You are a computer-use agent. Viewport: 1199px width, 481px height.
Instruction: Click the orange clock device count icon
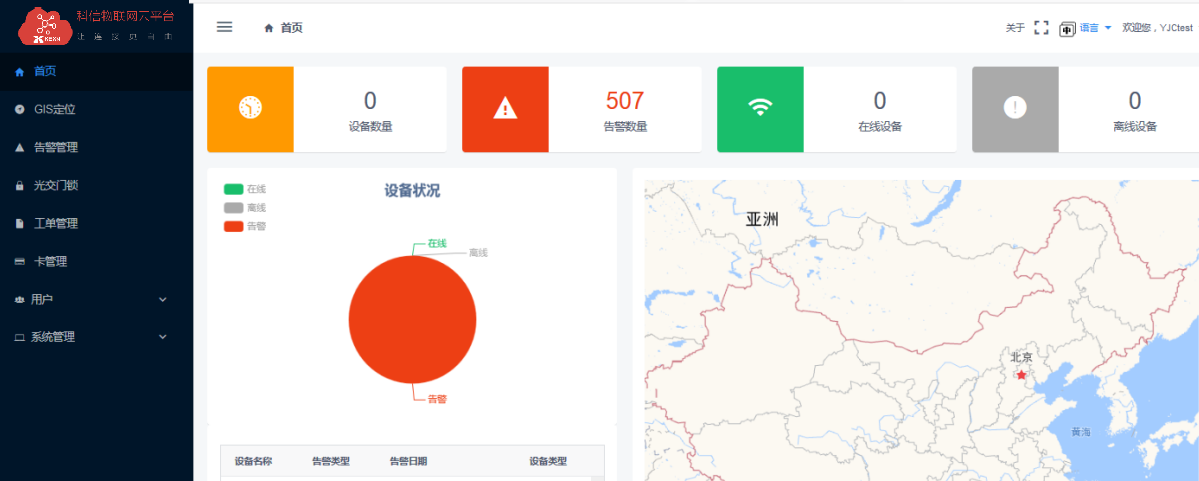[x=250, y=108]
